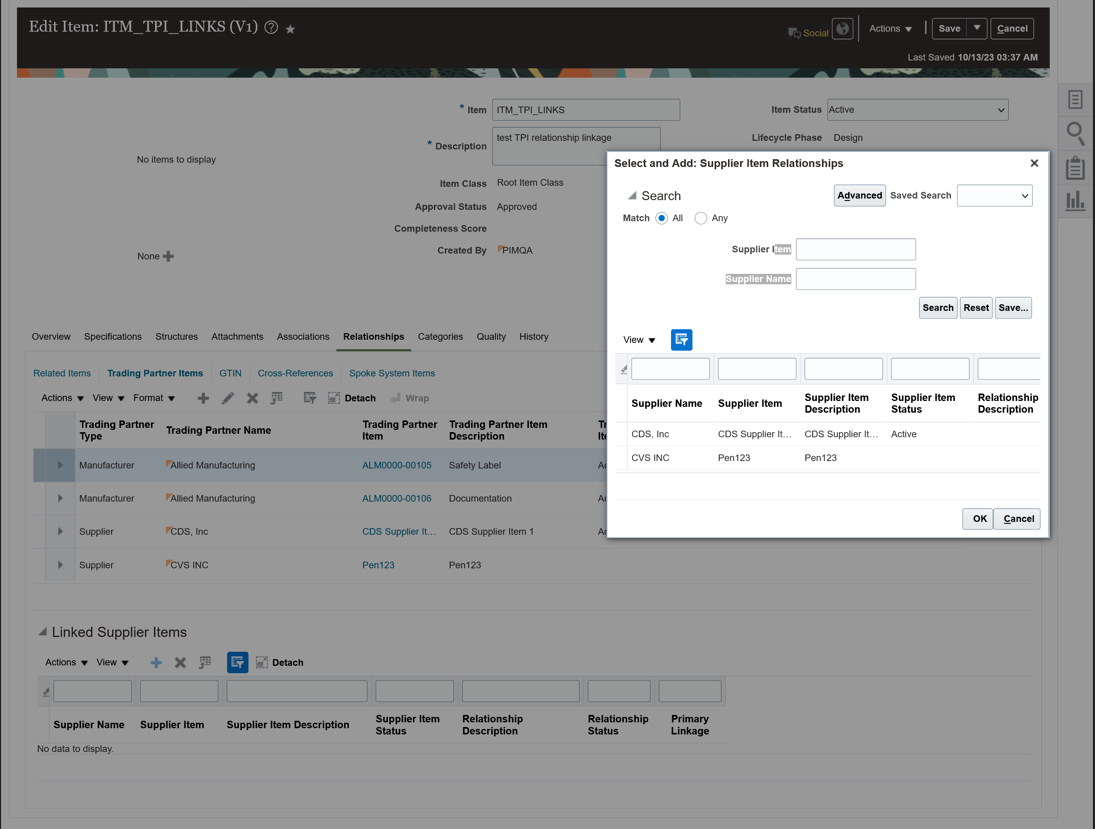
Task: Click freeze icon in Linked Supplier Items toolbar
Action: tap(205, 663)
